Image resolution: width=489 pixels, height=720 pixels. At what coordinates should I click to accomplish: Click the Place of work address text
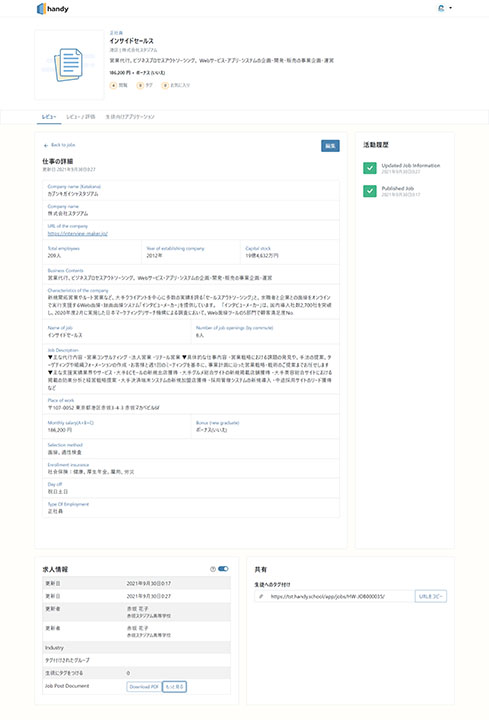click(x=103, y=407)
